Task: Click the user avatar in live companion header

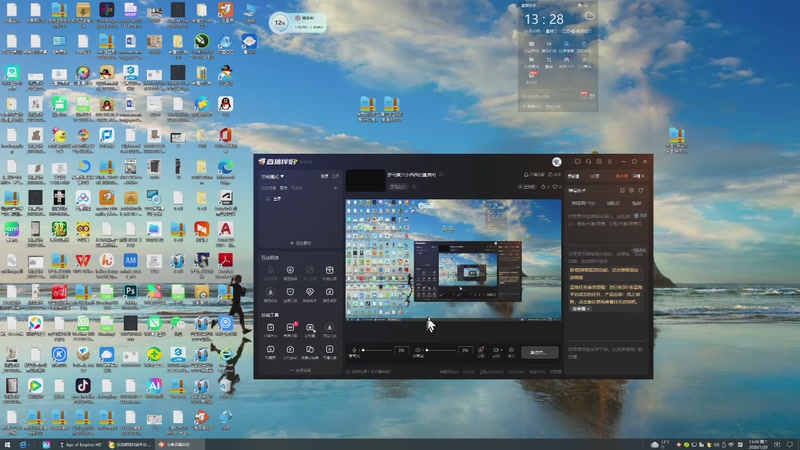Action: [557, 162]
